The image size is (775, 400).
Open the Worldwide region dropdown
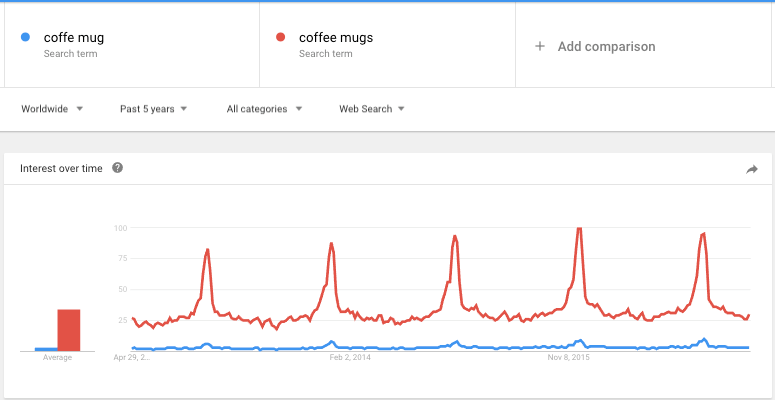(x=52, y=109)
